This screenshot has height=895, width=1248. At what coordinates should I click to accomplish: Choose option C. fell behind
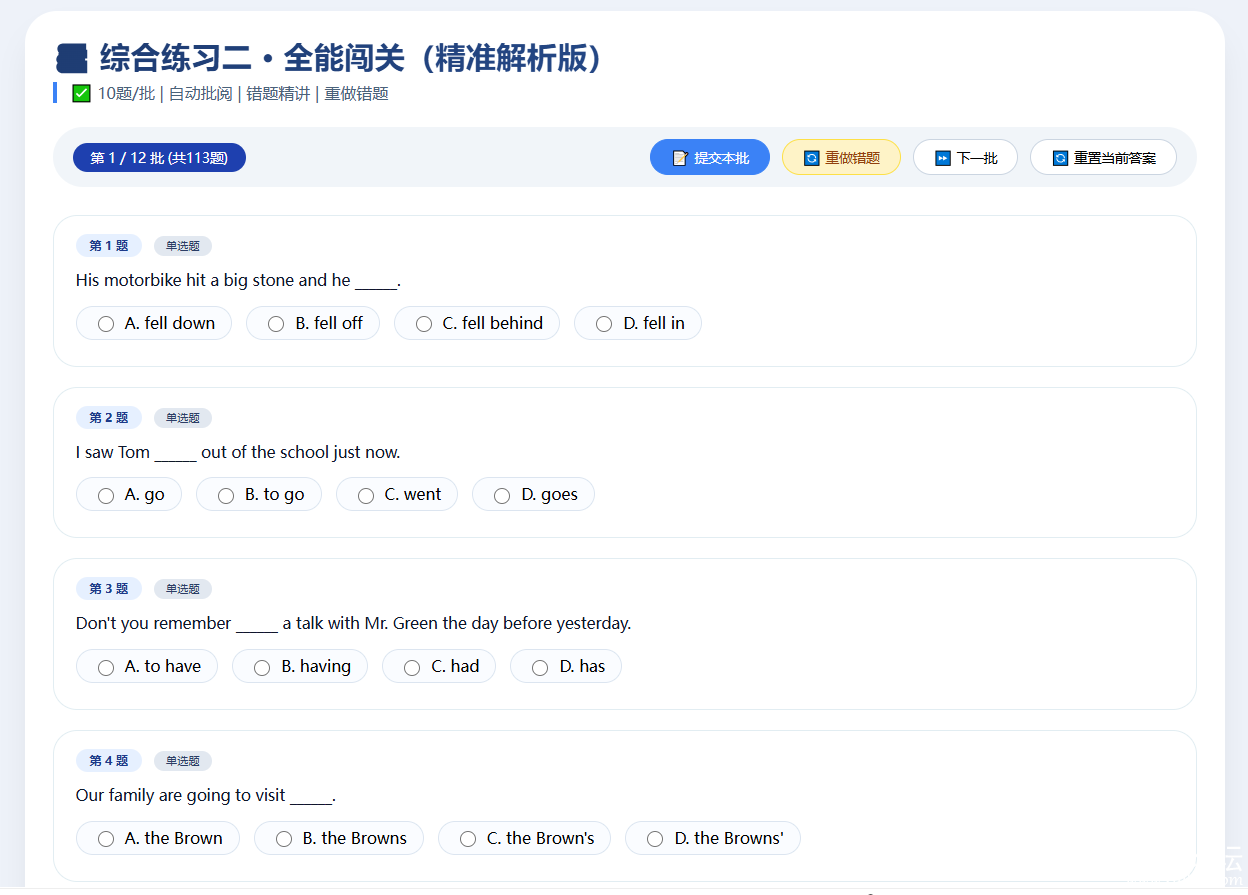click(477, 323)
